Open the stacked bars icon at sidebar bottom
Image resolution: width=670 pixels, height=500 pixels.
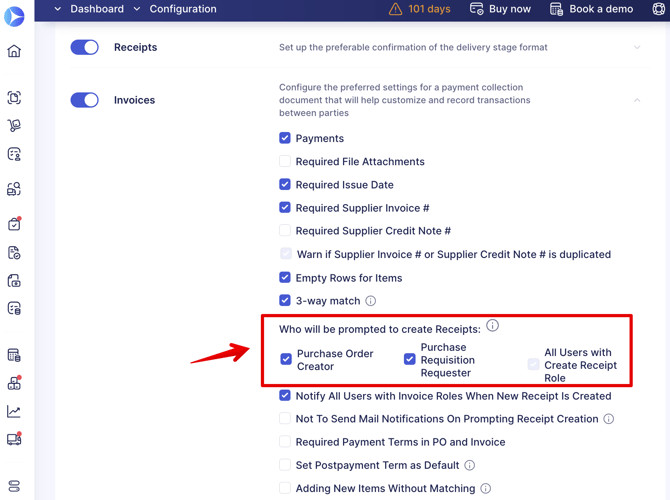point(14,486)
